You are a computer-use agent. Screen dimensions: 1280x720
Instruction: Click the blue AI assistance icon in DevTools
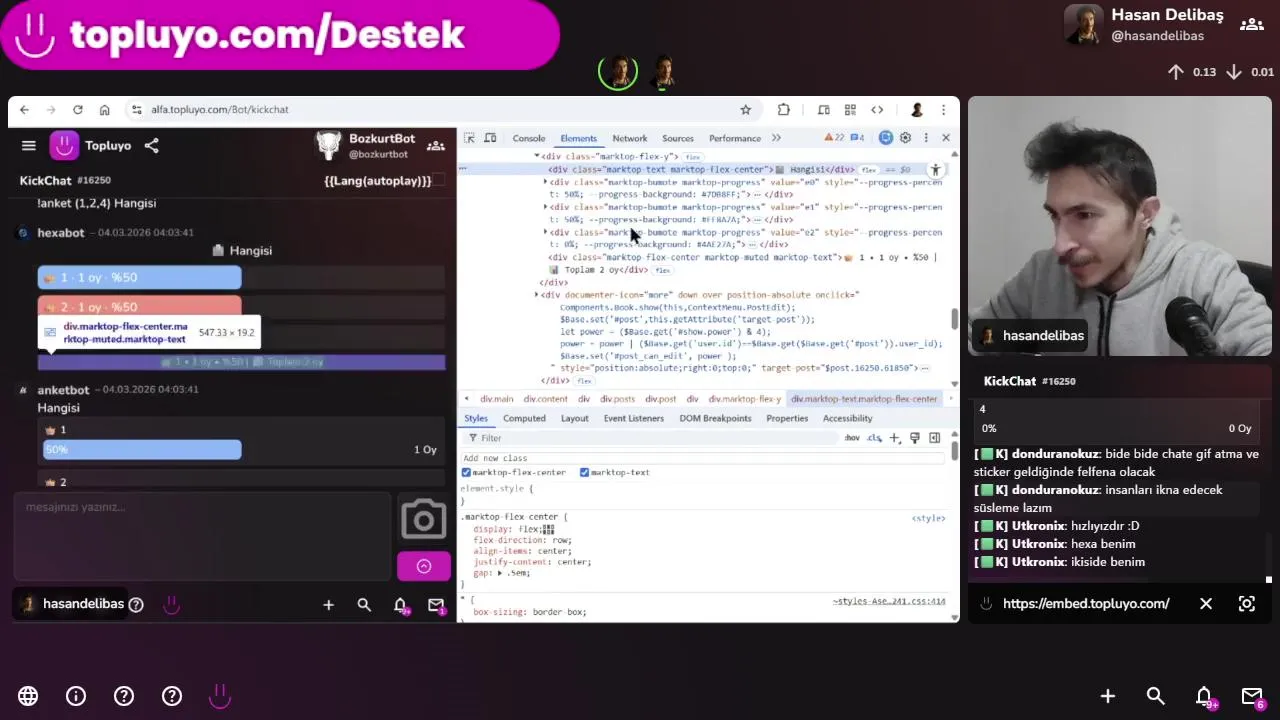pos(885,138)
